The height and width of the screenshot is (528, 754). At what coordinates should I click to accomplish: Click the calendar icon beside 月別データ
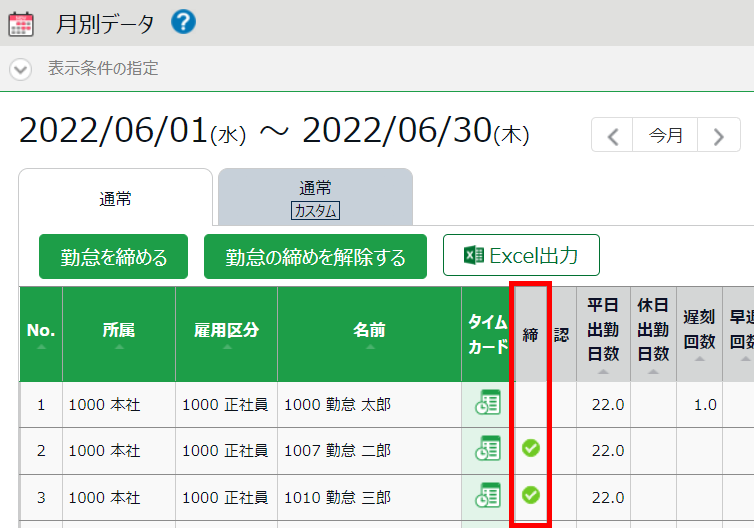[20, 23]
